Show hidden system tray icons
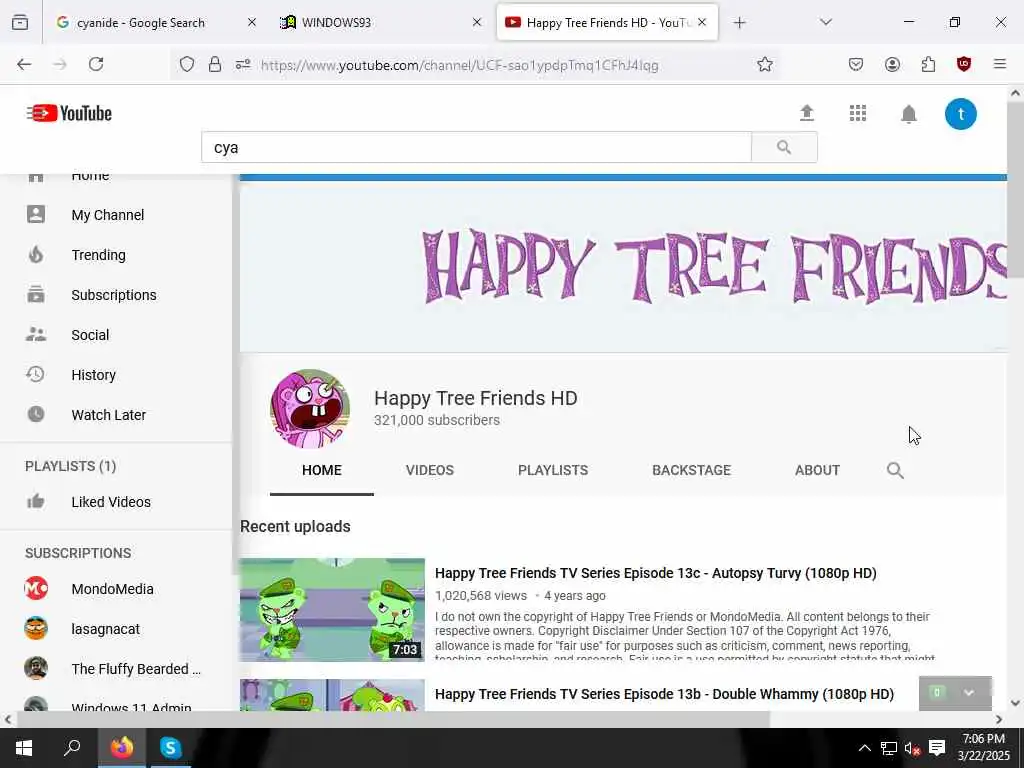The image size is (1024, 768). click(864, 748)
